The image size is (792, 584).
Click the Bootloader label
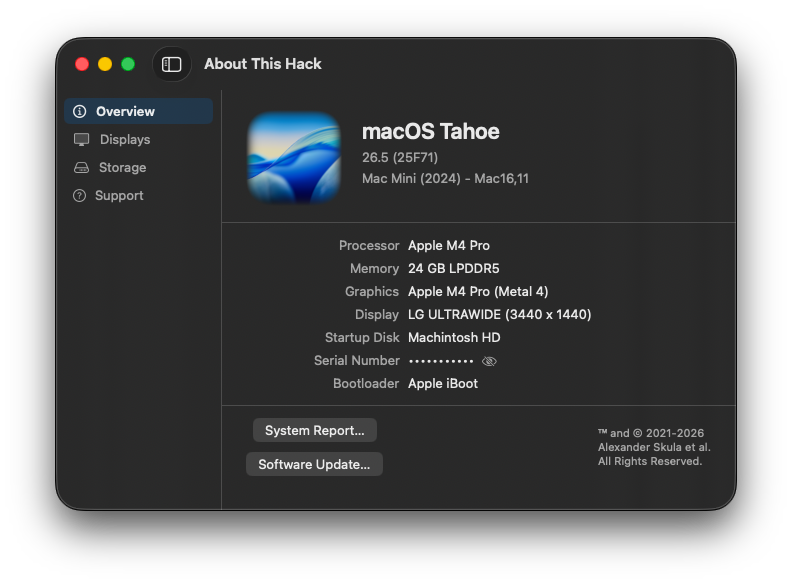tap(366, 383)
